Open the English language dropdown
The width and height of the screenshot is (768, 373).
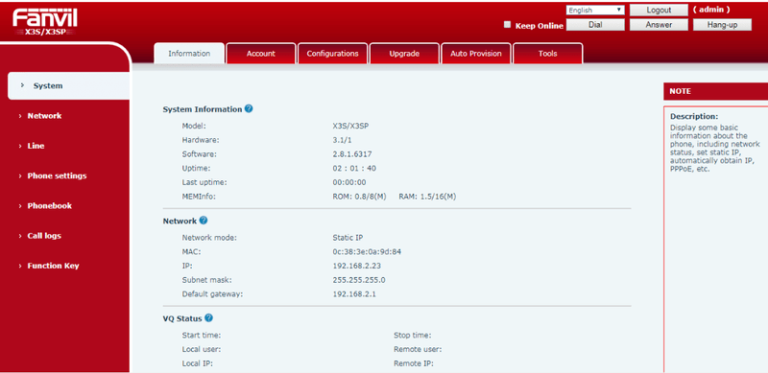click(595, 10)
